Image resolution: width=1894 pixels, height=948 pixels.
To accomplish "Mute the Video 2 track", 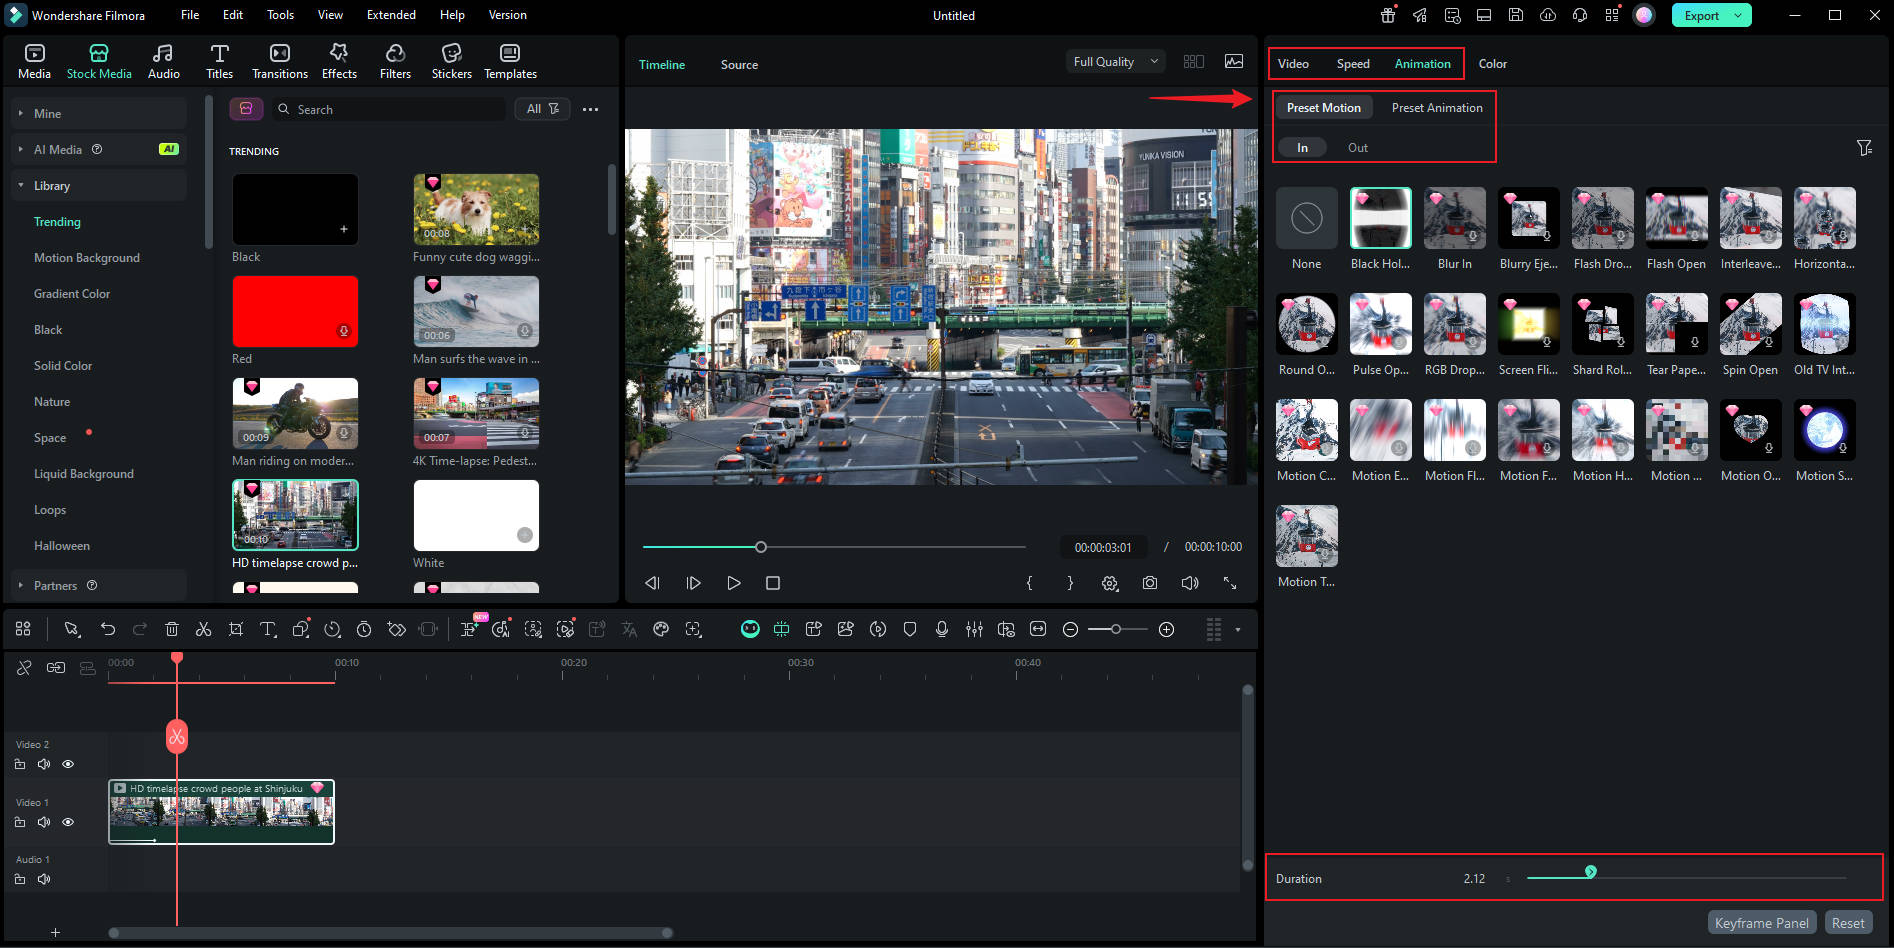I will 44,764.
